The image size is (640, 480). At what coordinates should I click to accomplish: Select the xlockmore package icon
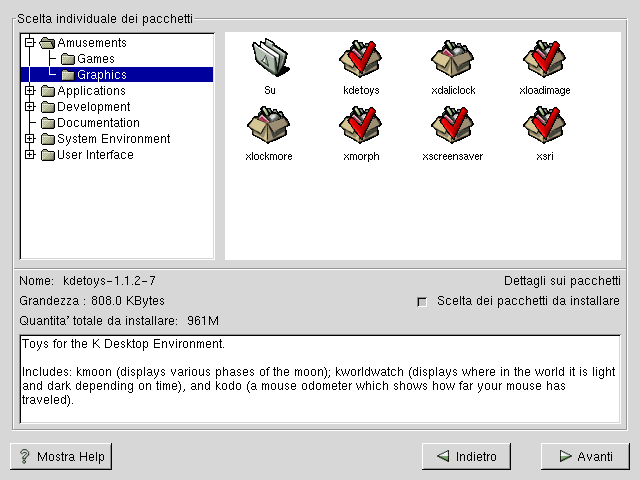pyautogui.click(x=269, y=126)
